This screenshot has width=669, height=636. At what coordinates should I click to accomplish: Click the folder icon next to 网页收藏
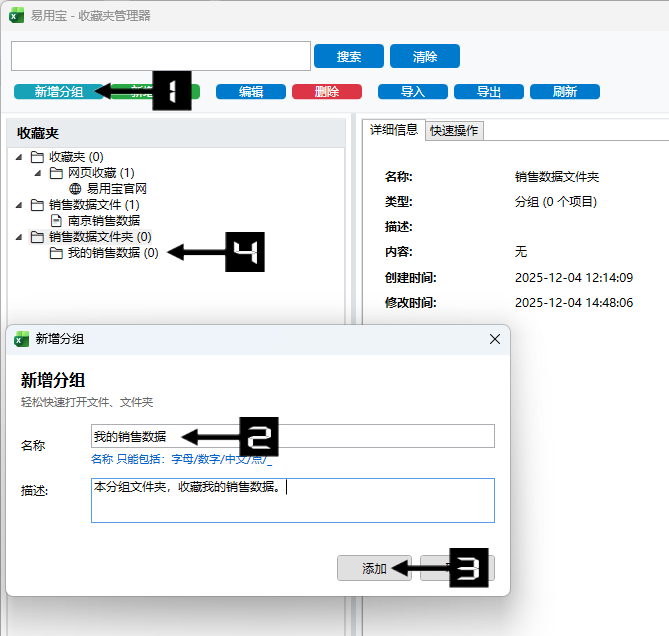tap(56, 173)
